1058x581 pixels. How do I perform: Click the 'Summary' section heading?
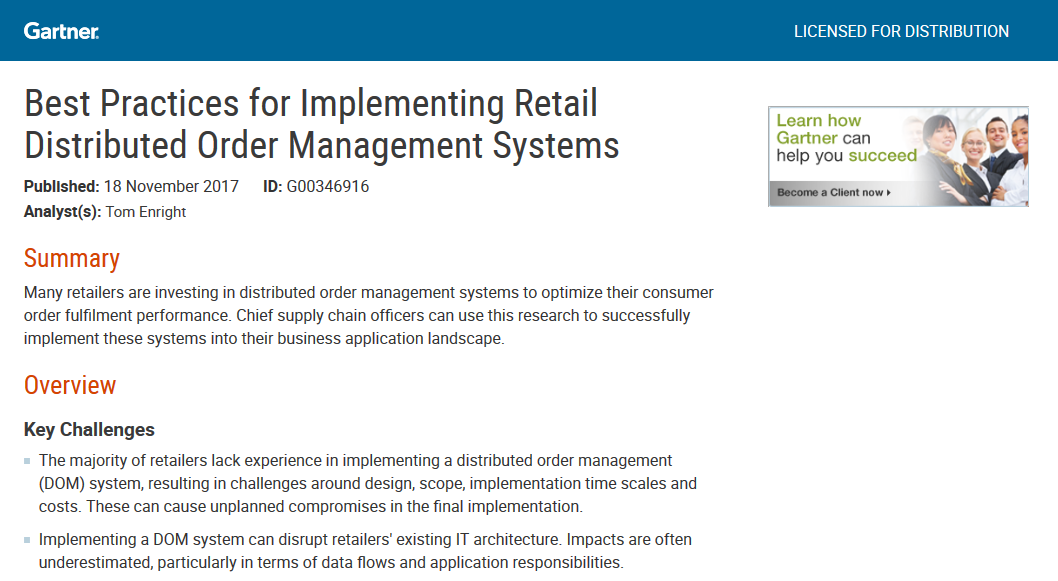point(72,258)
